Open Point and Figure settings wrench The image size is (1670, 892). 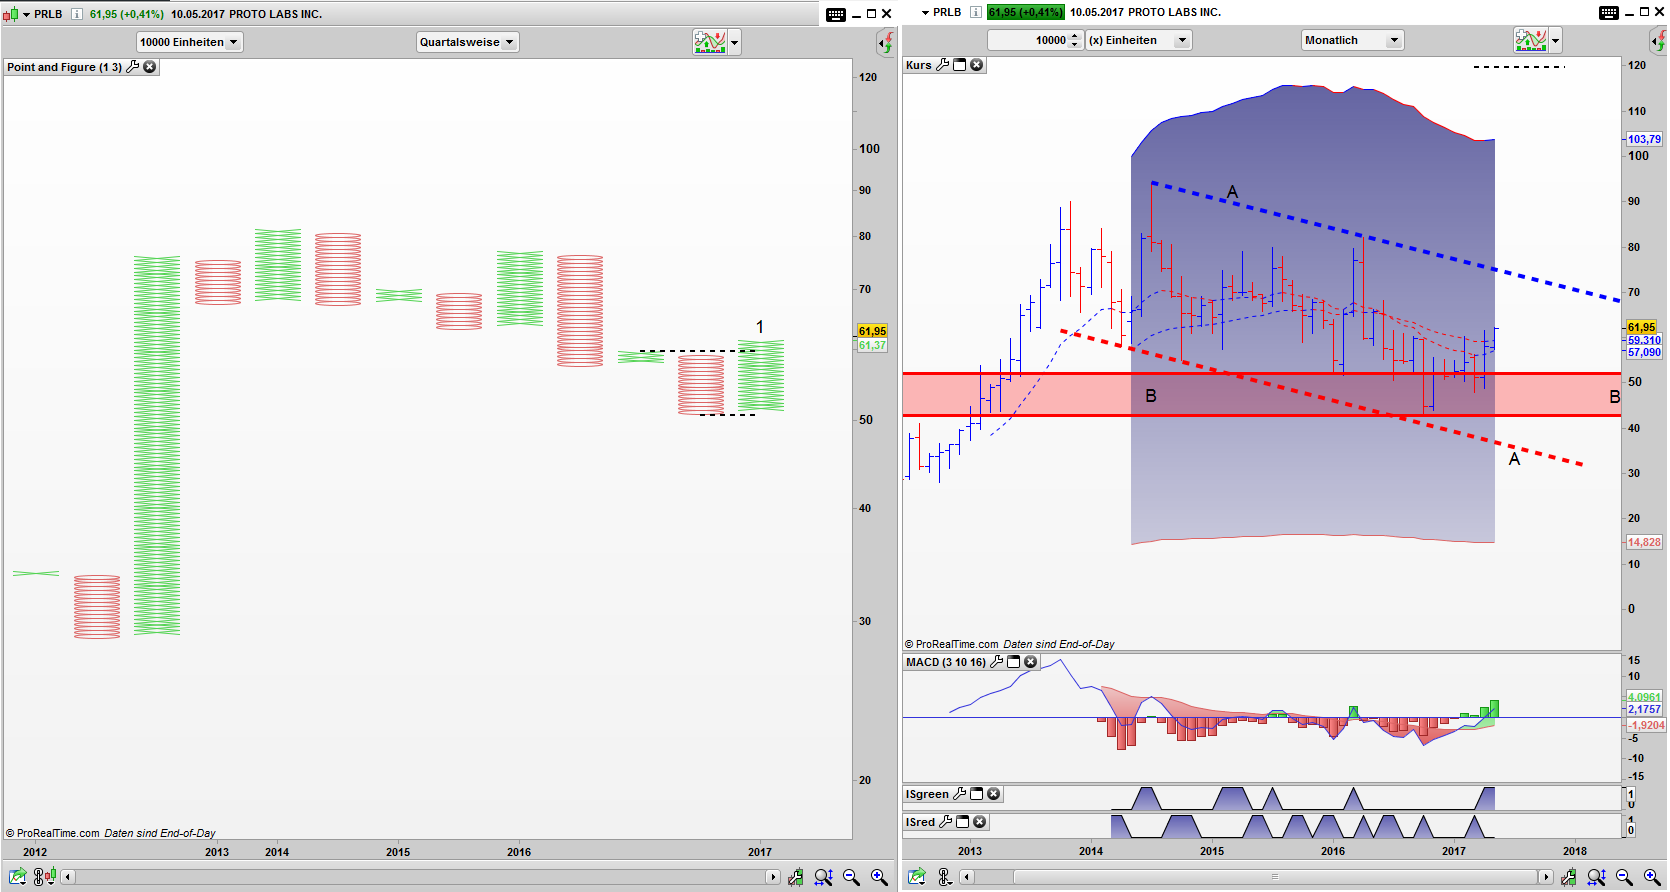(x=132, y=67)
